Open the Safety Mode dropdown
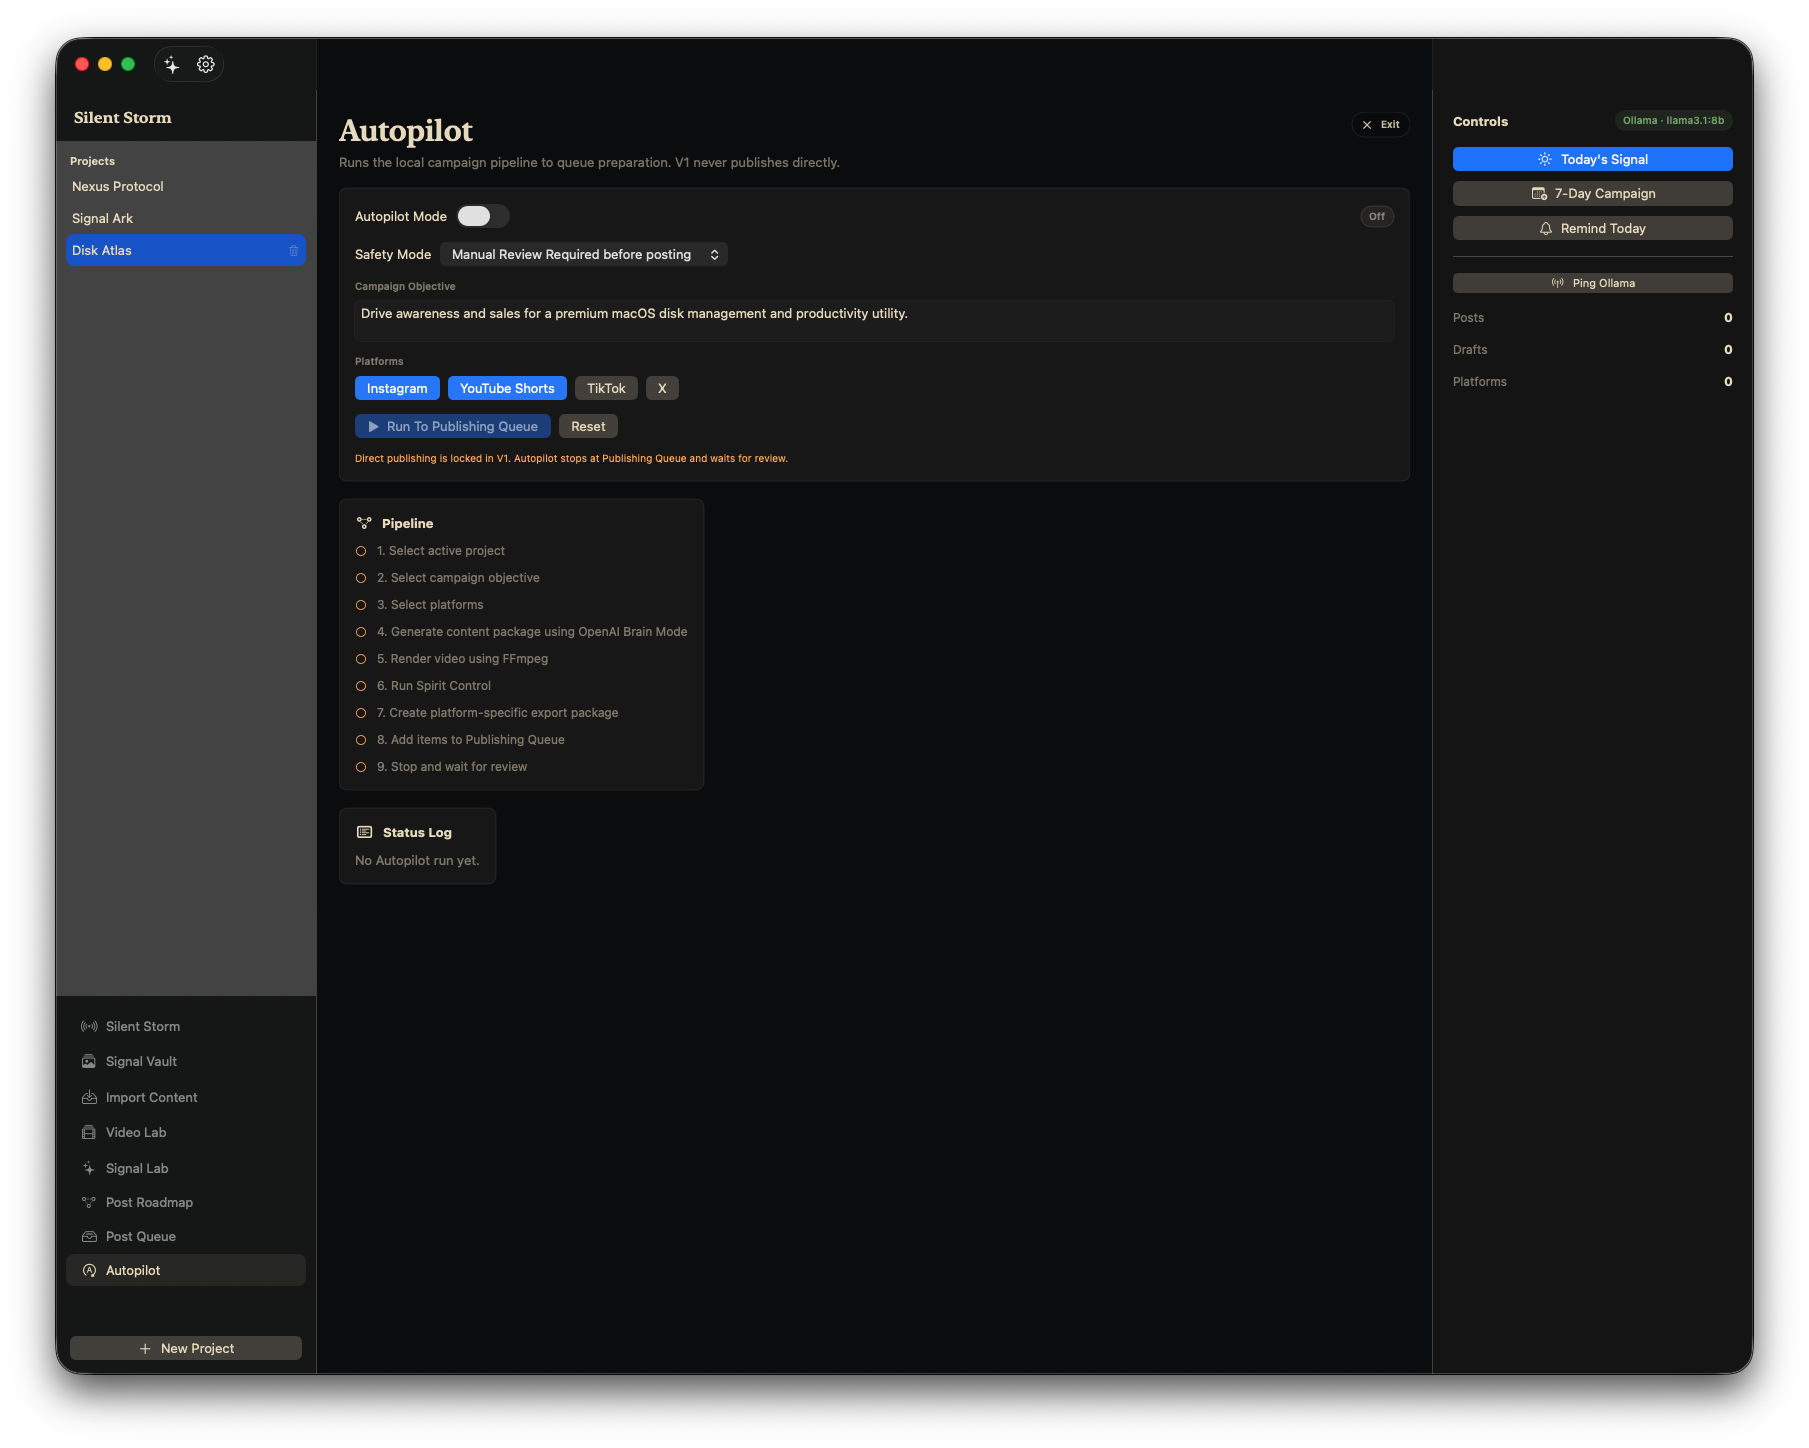The image size is (1809, 1448). click(584, 255)
